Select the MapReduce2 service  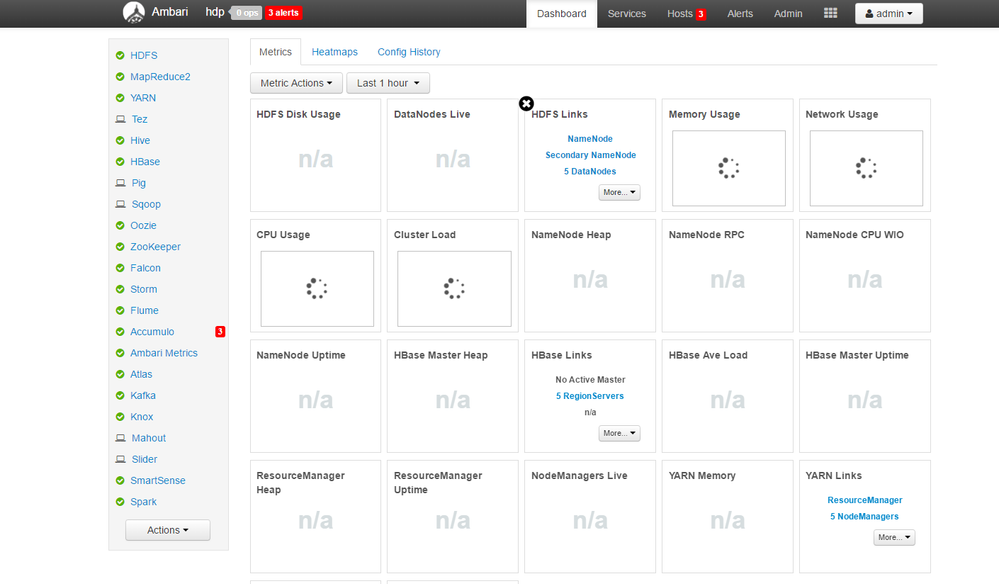coord(161,76)
